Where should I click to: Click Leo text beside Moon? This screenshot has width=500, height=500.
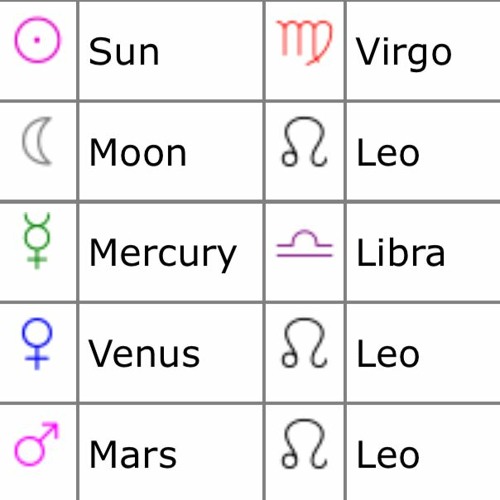click(x=388, y=153)
